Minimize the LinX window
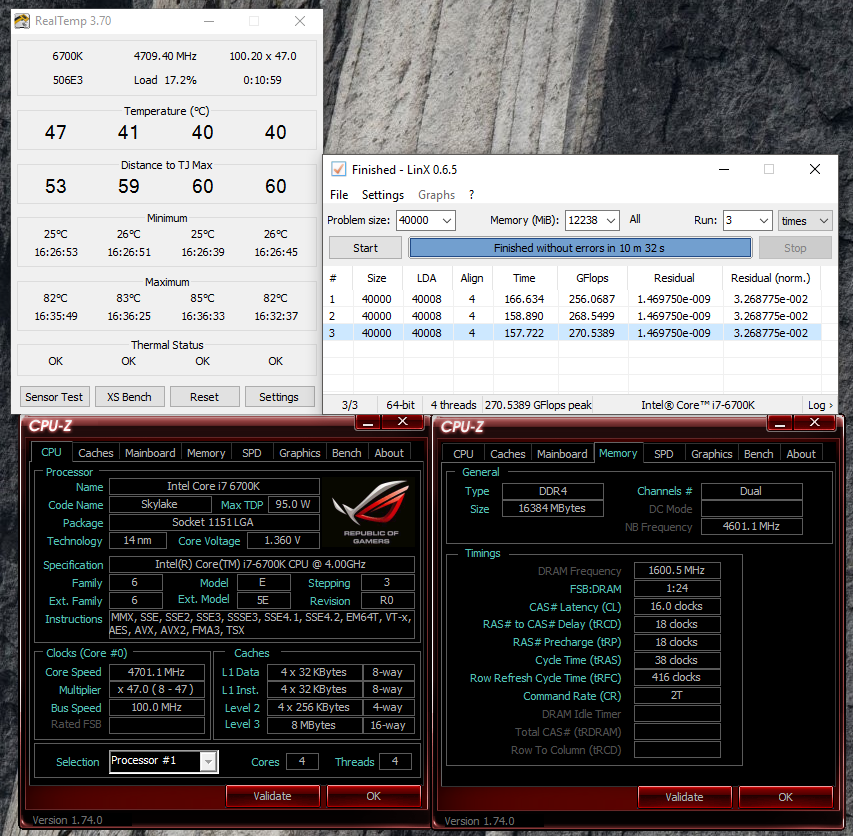853x836 pixels. 724,169
